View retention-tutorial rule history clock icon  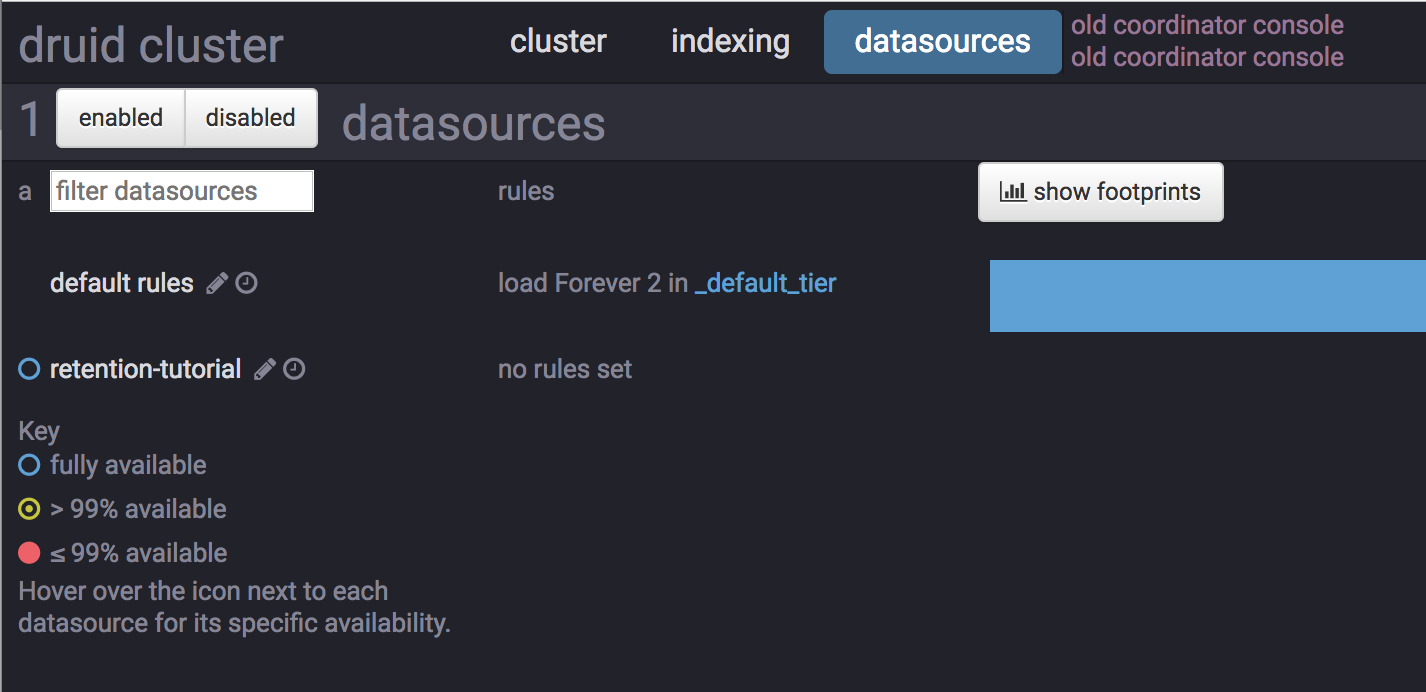click(x=294, y=370)
